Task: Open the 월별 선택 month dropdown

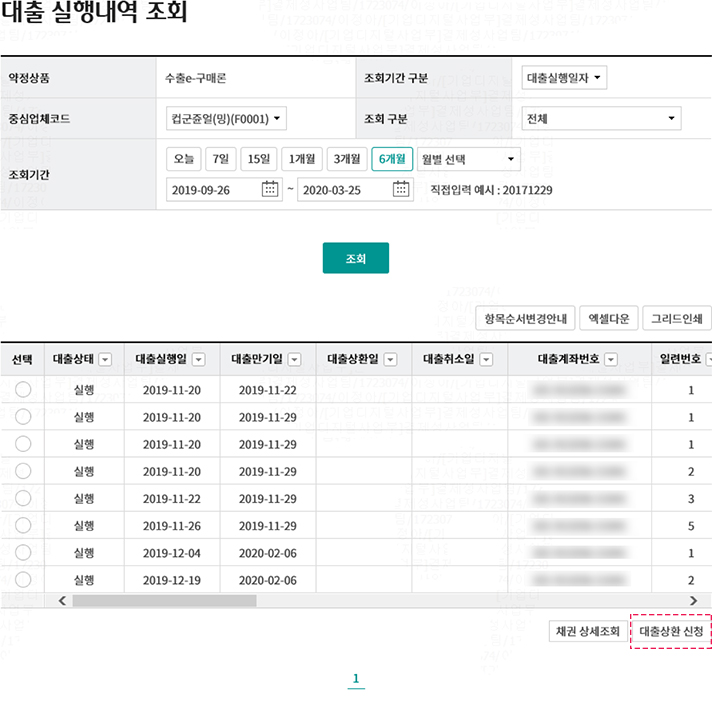Action: click(x=468, y=159)
